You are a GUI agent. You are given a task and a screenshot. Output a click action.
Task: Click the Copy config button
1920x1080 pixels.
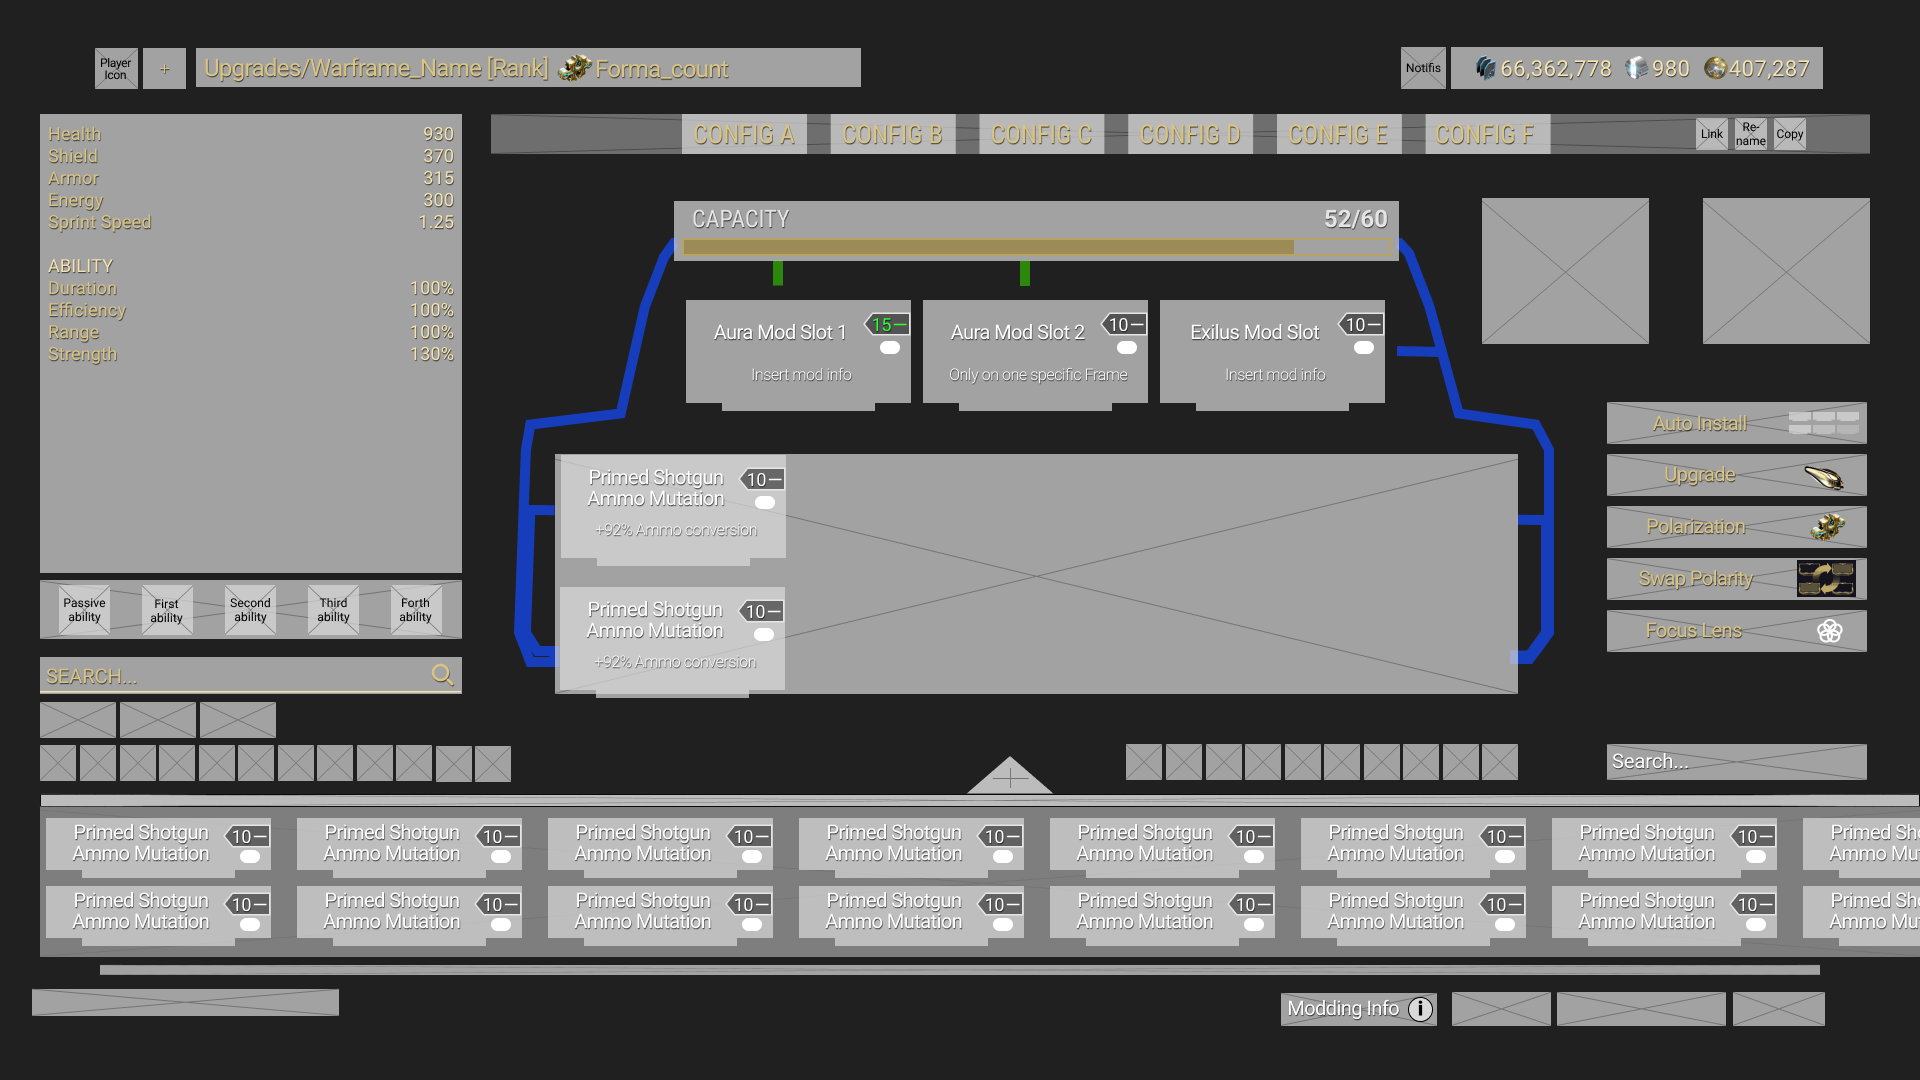1790,134
